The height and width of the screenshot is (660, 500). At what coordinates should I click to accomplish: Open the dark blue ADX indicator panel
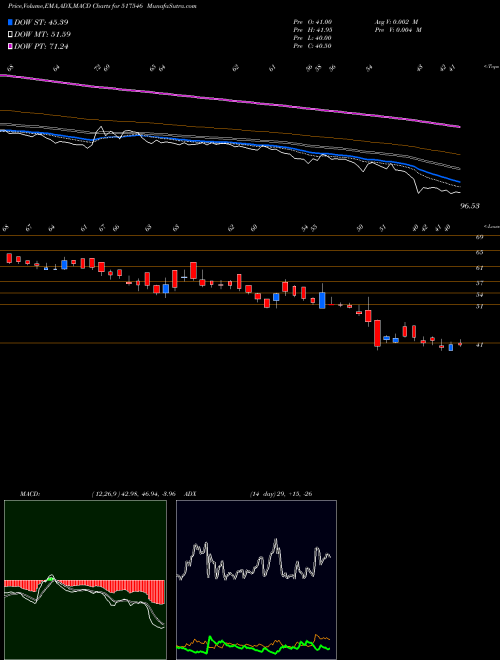(x=256, y=580)
